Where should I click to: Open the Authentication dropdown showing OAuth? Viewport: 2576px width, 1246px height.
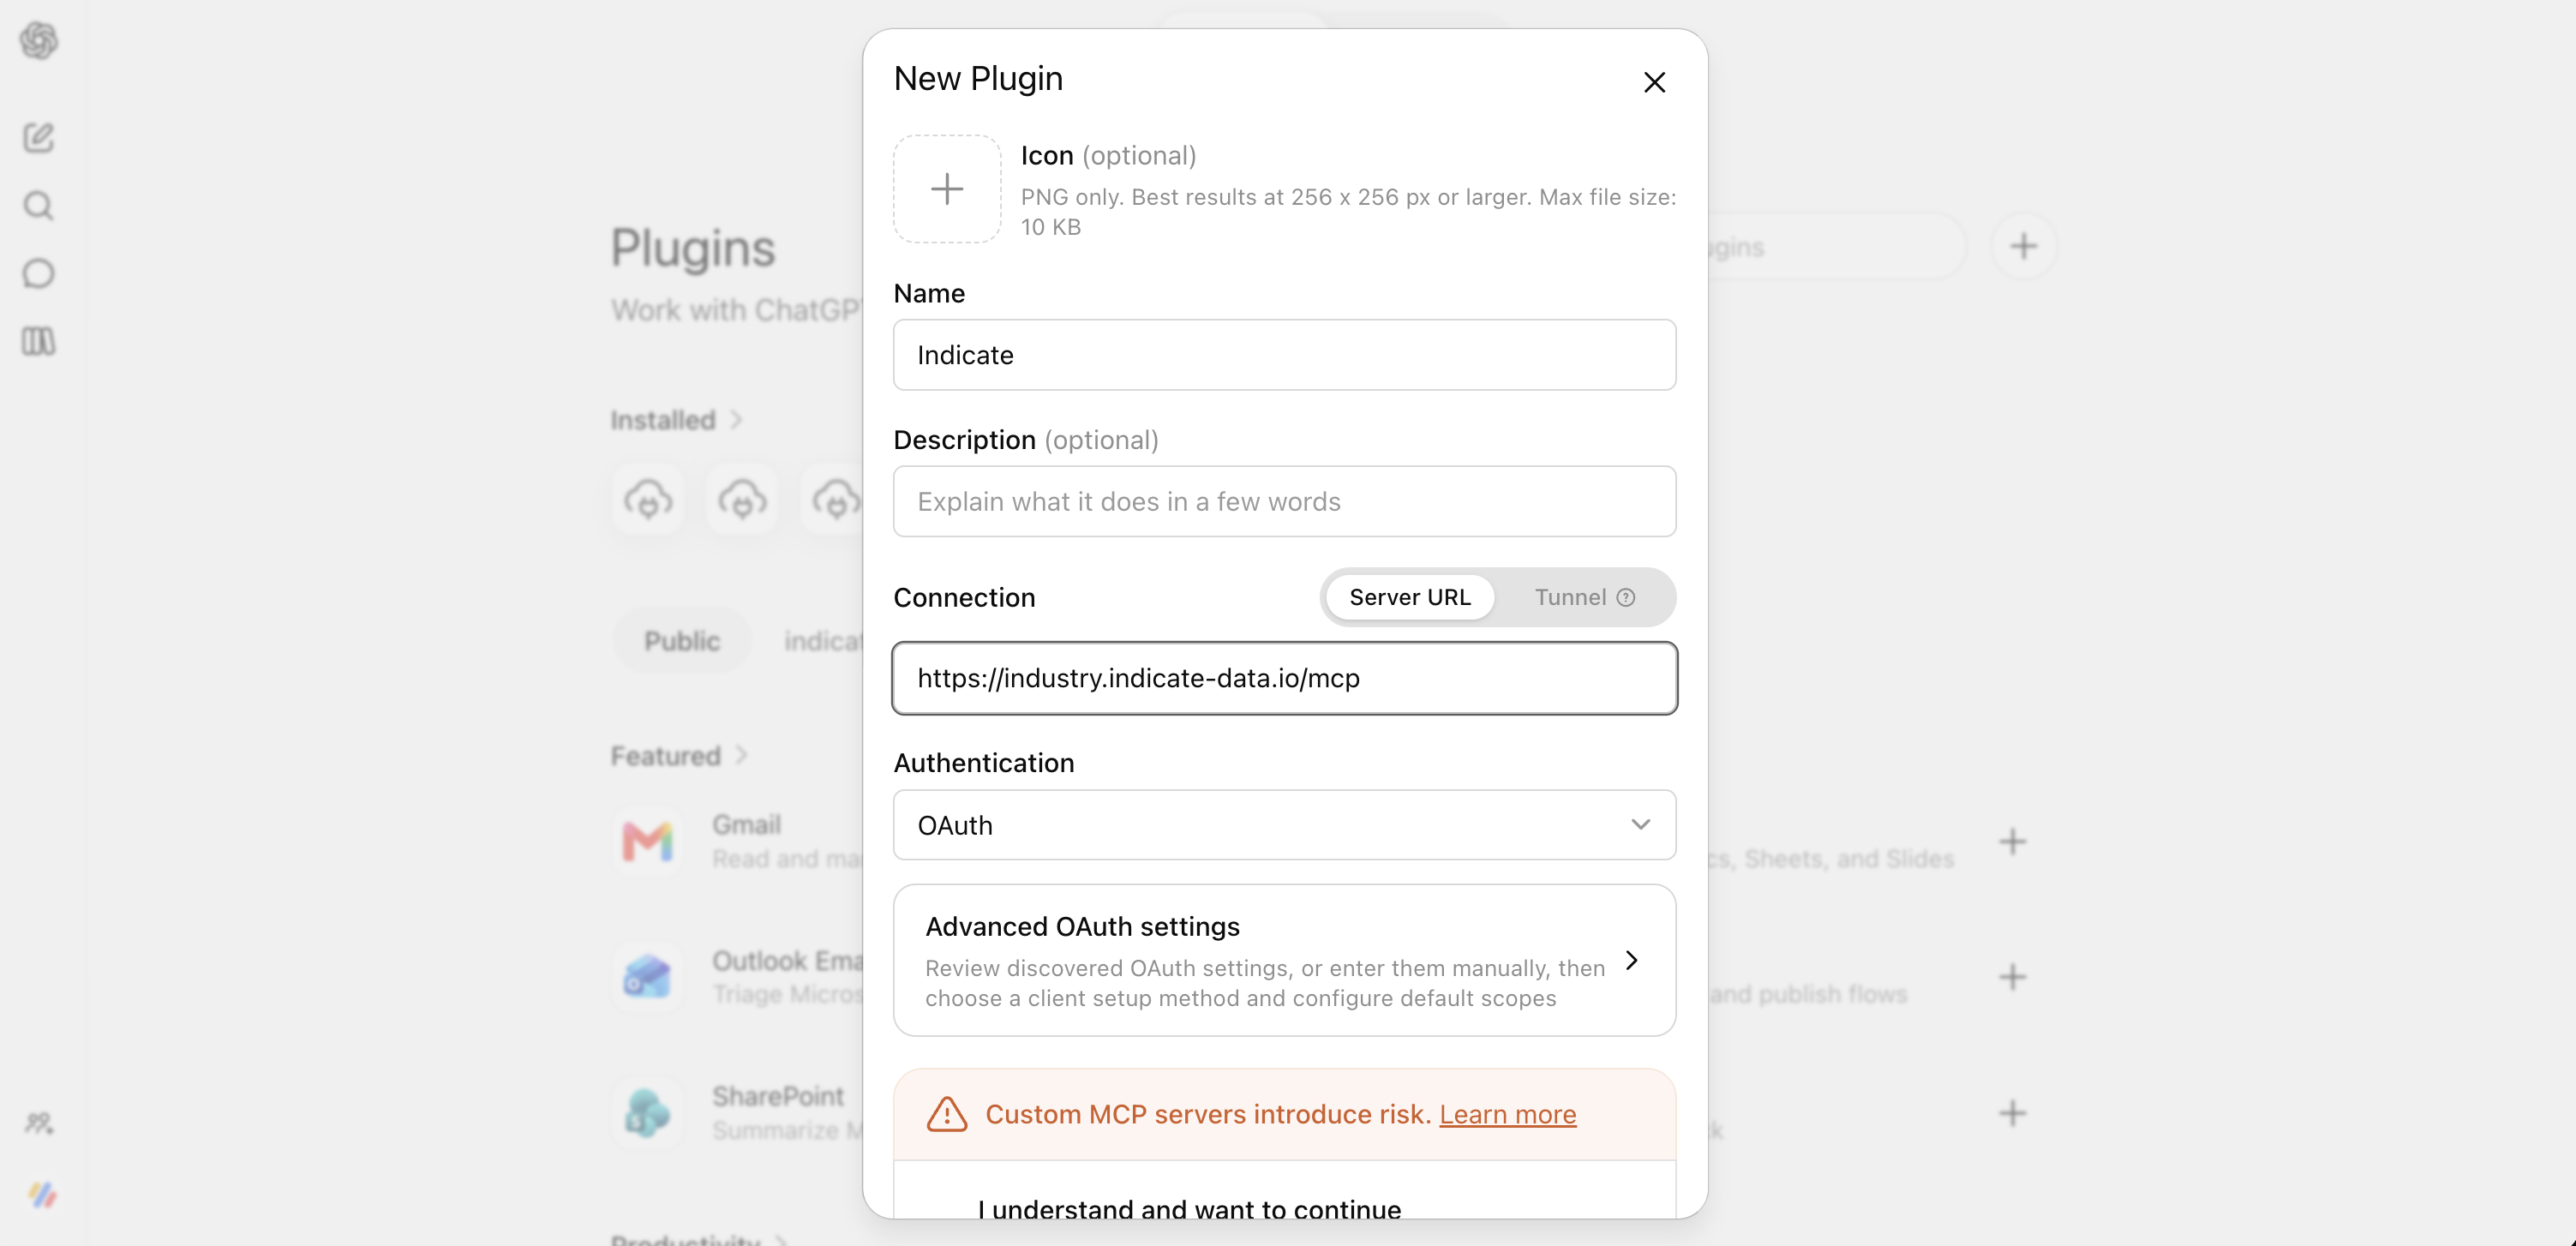pos(1284,825)
